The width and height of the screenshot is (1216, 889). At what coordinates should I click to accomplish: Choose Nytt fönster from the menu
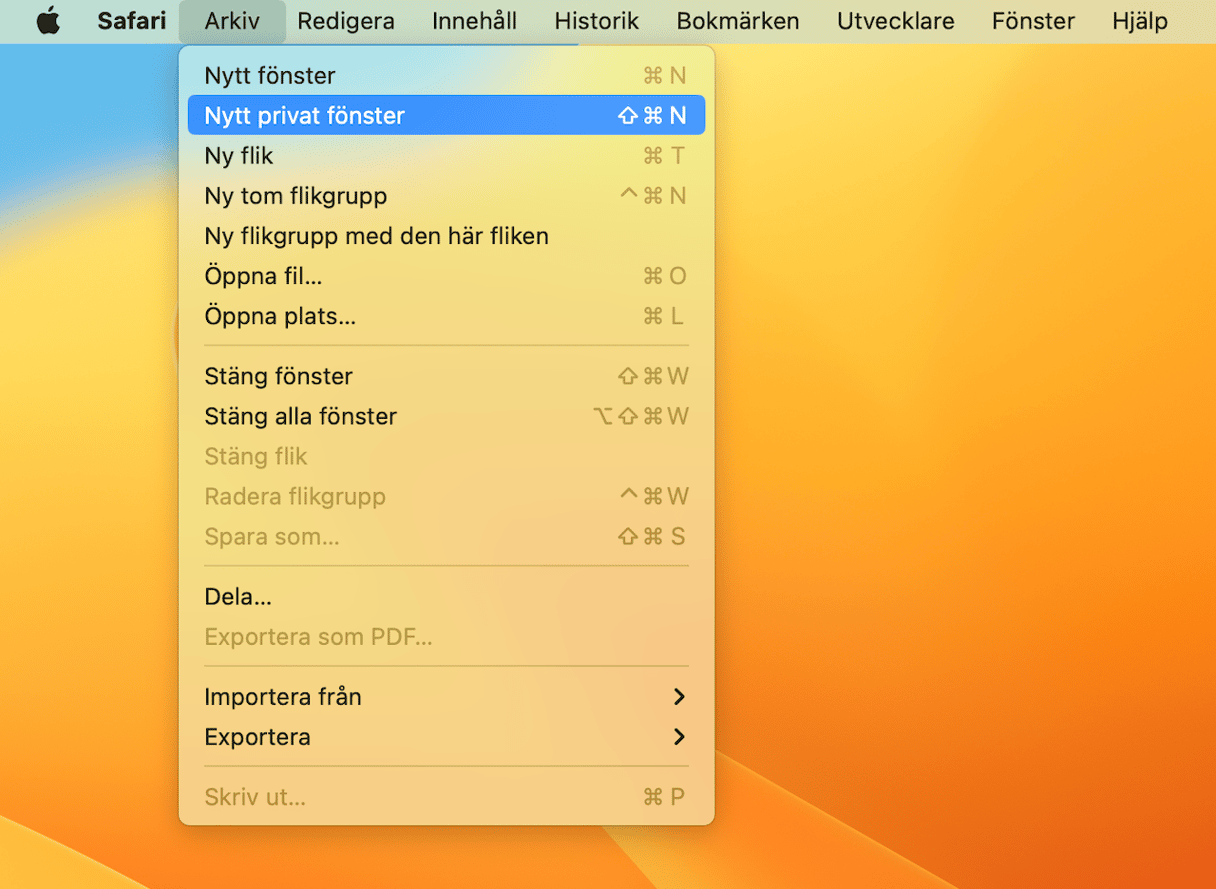(446, 75)
